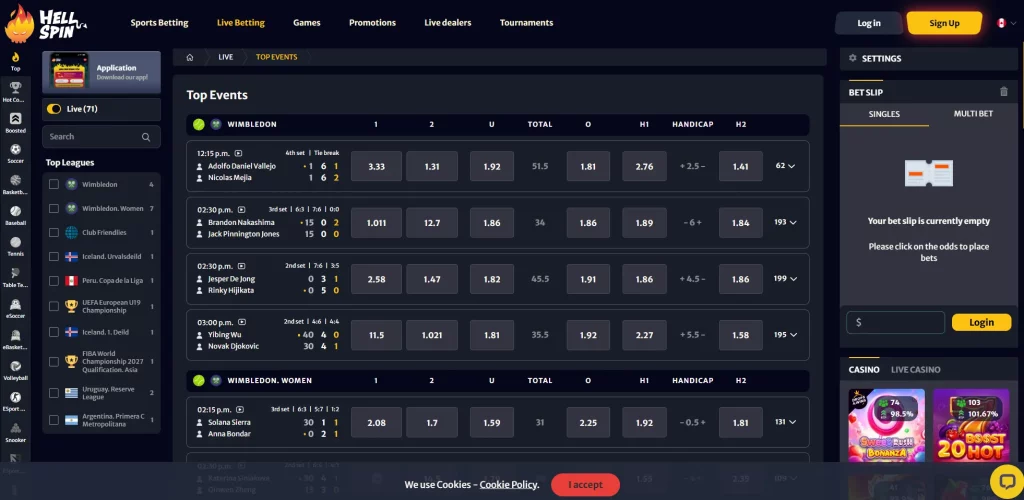Select odds 1.021 for Novak Djokovic

click(432, 335)
